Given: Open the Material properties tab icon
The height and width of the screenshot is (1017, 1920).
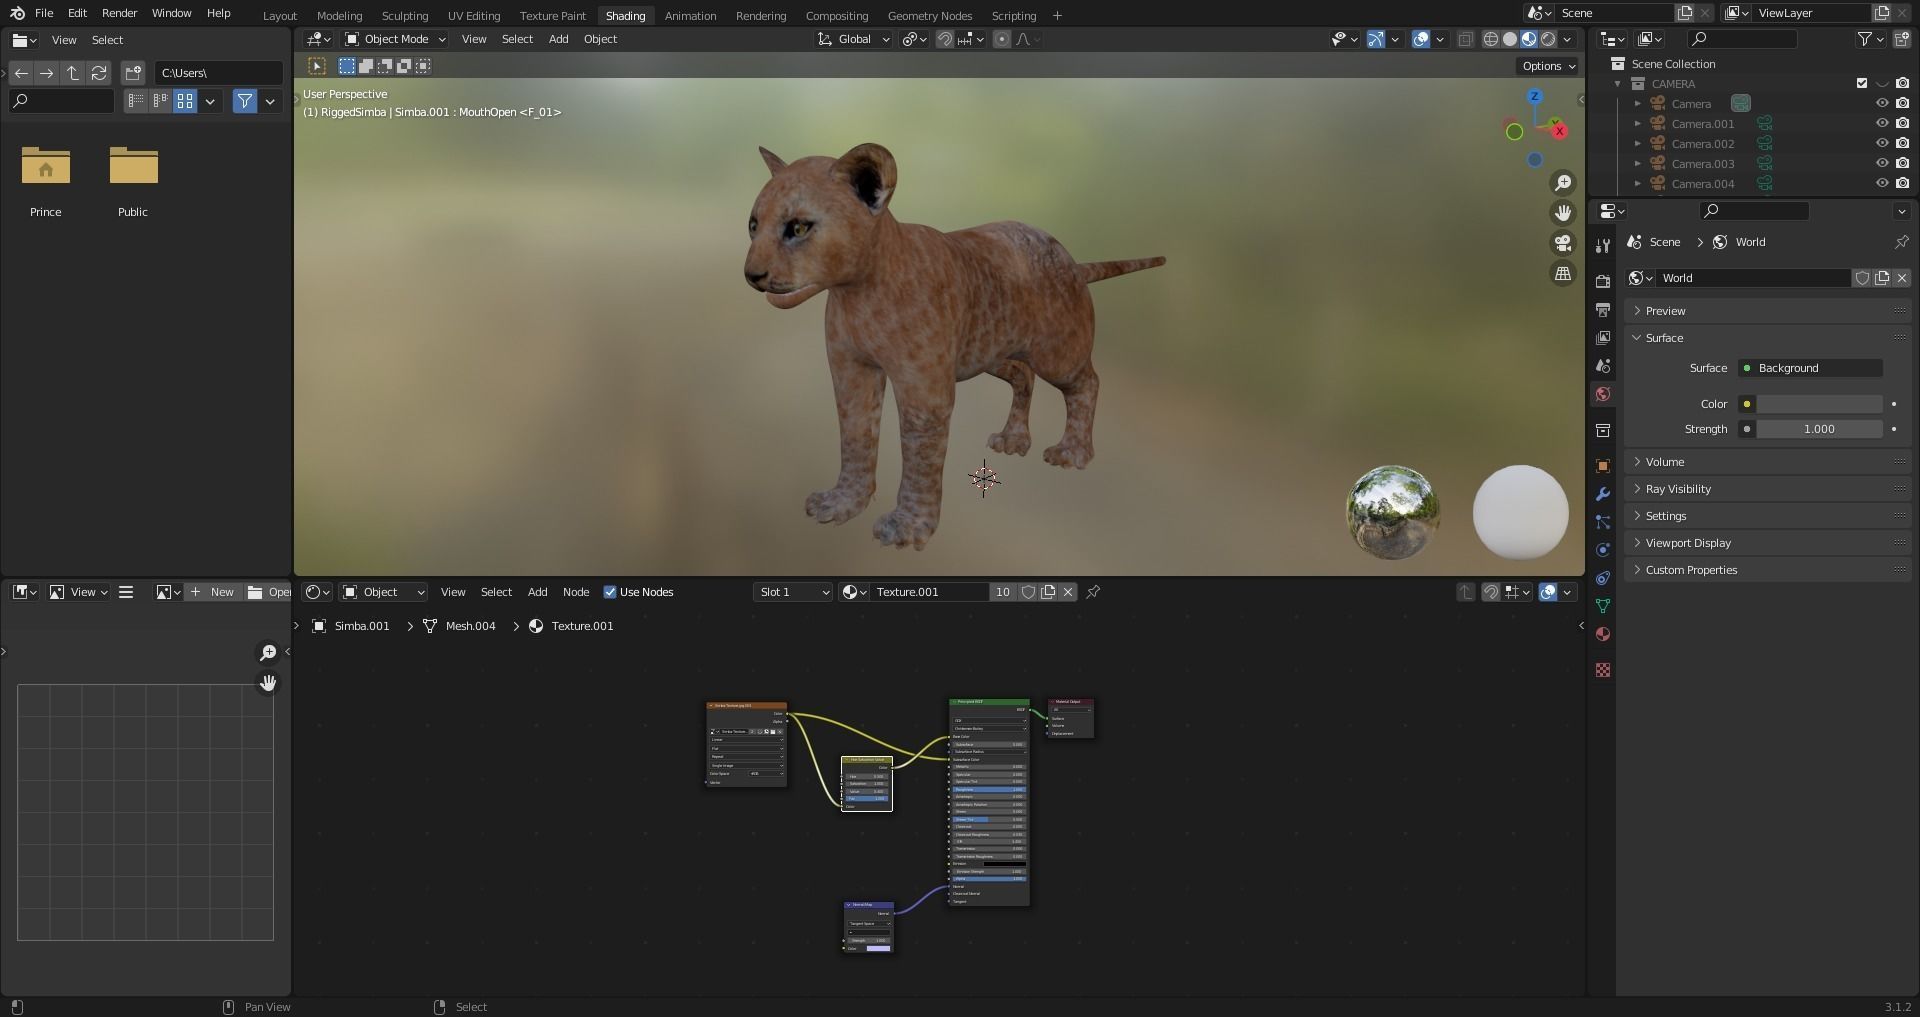Looking at the screenshot, I should coord(1603,634).
